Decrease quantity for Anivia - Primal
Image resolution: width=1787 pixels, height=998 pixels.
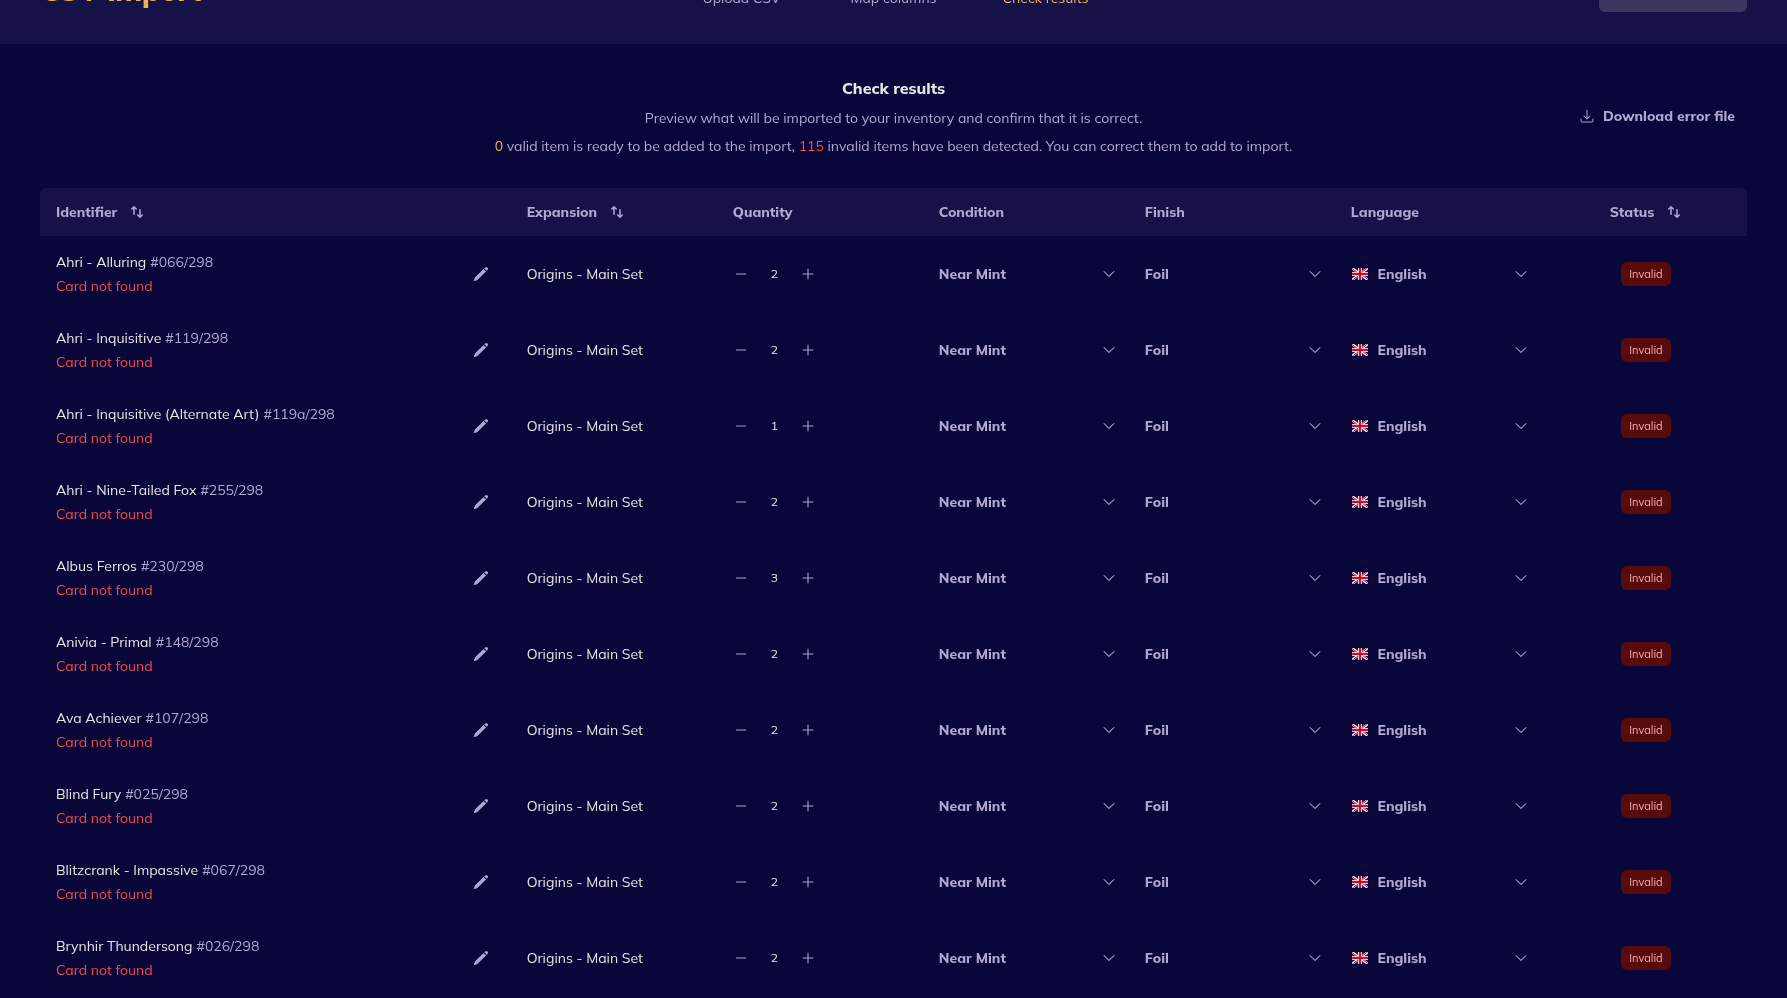(741, 654)
